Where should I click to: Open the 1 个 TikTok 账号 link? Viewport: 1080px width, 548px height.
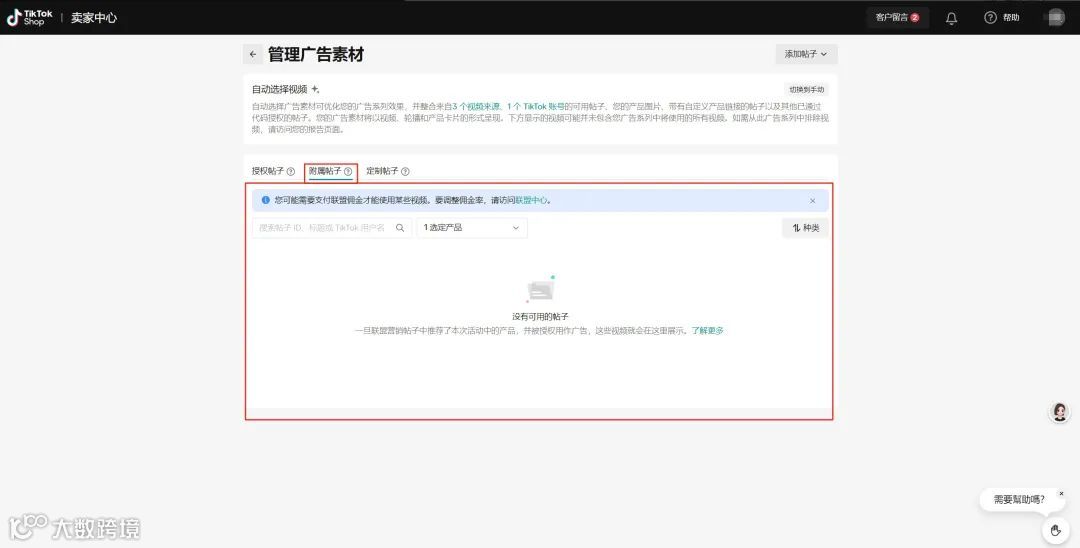(536, 107)
